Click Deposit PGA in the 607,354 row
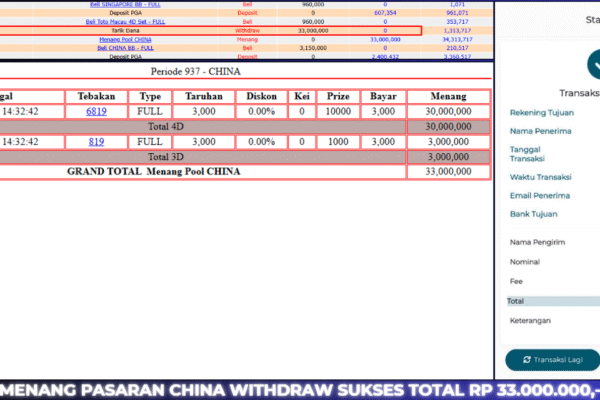 coord(126,13)
